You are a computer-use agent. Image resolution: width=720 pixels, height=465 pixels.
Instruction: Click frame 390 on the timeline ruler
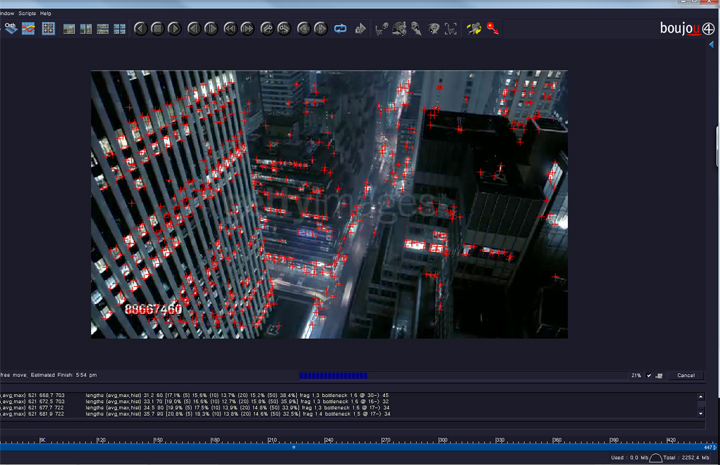[614, 440]
